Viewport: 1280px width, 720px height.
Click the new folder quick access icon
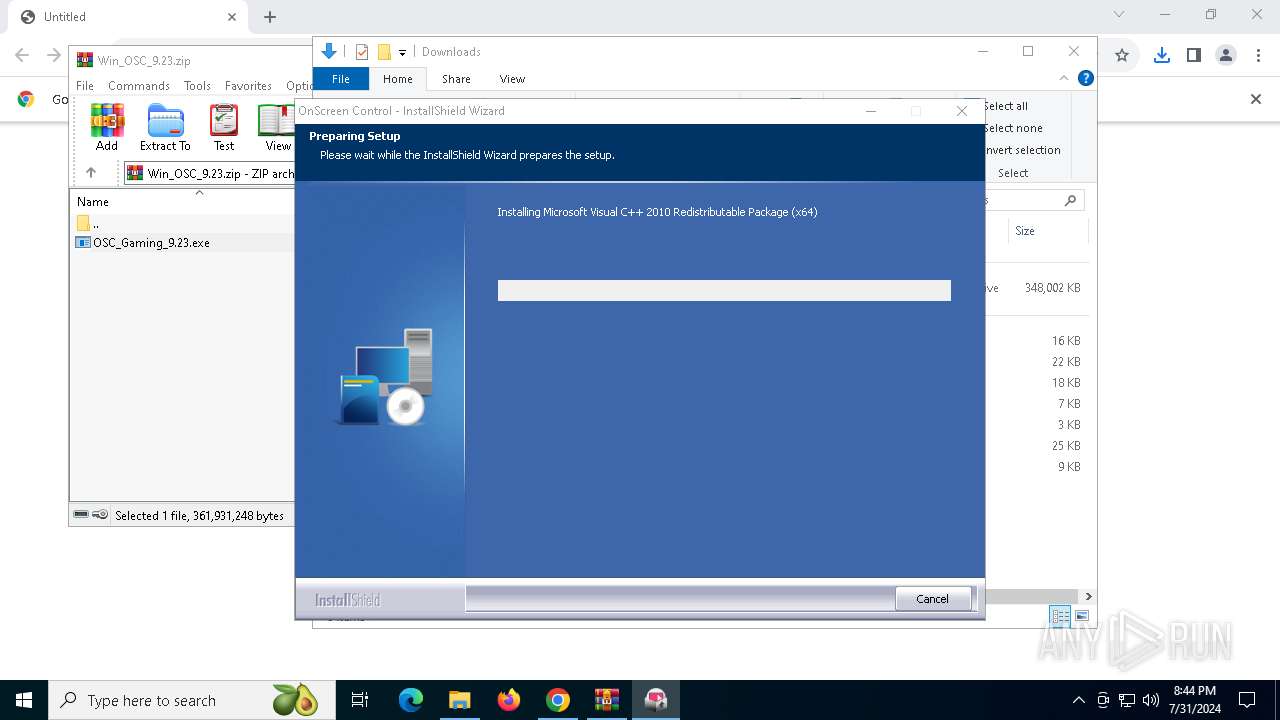coord(384,52)
